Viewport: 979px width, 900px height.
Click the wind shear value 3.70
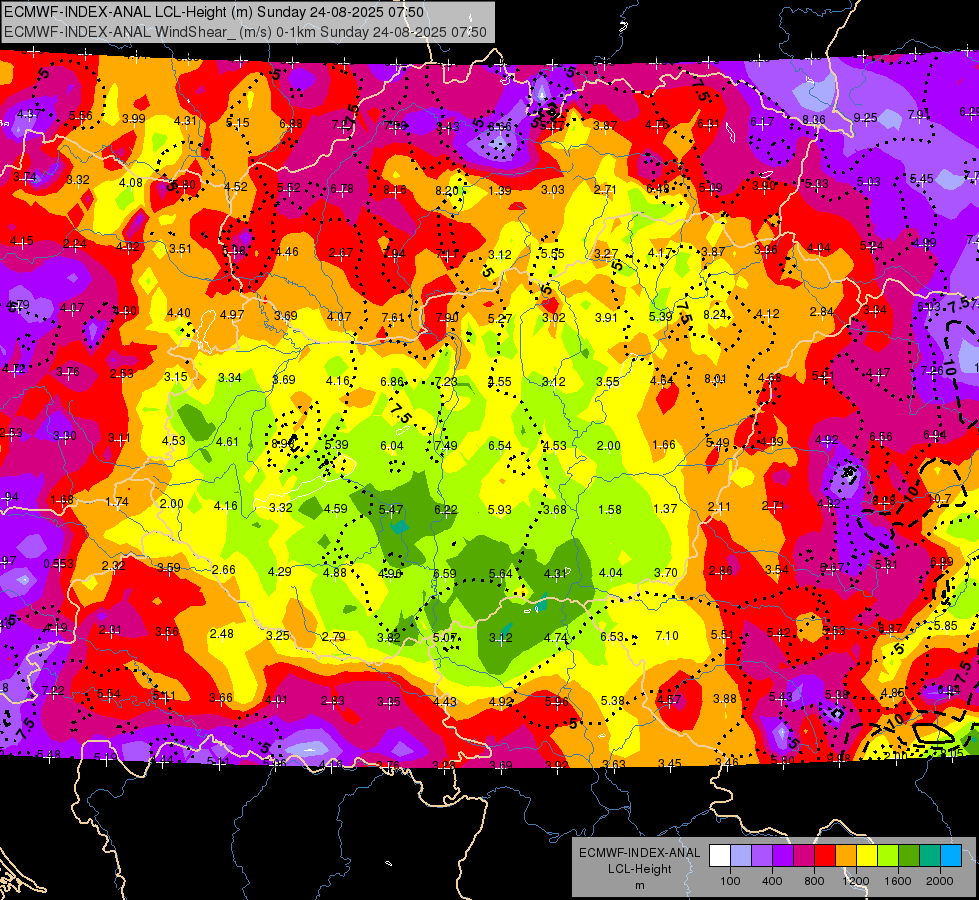[x=666, y=572]
